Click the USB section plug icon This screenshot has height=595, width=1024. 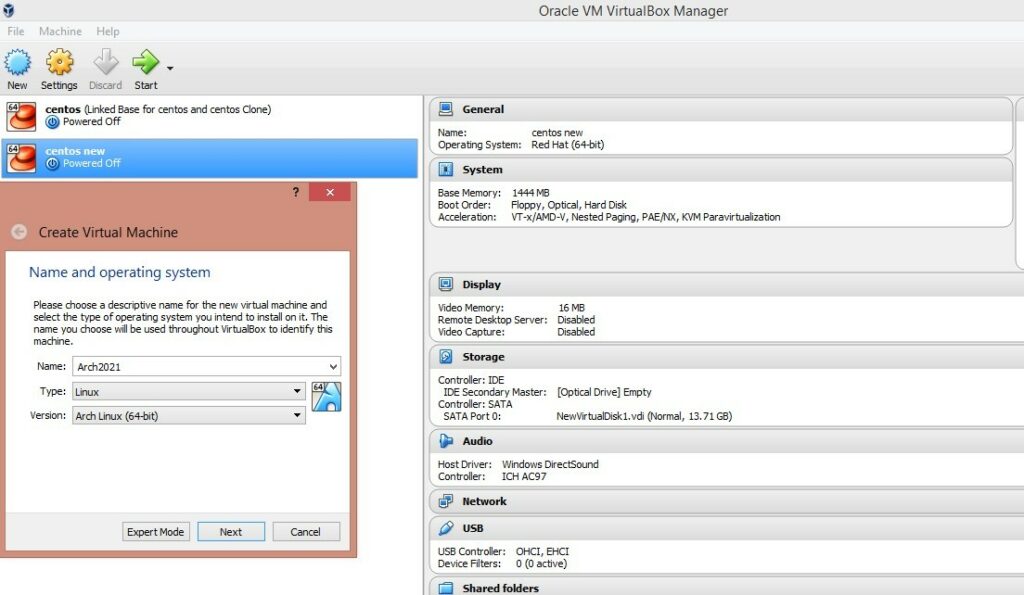click(x=446, y=528)
